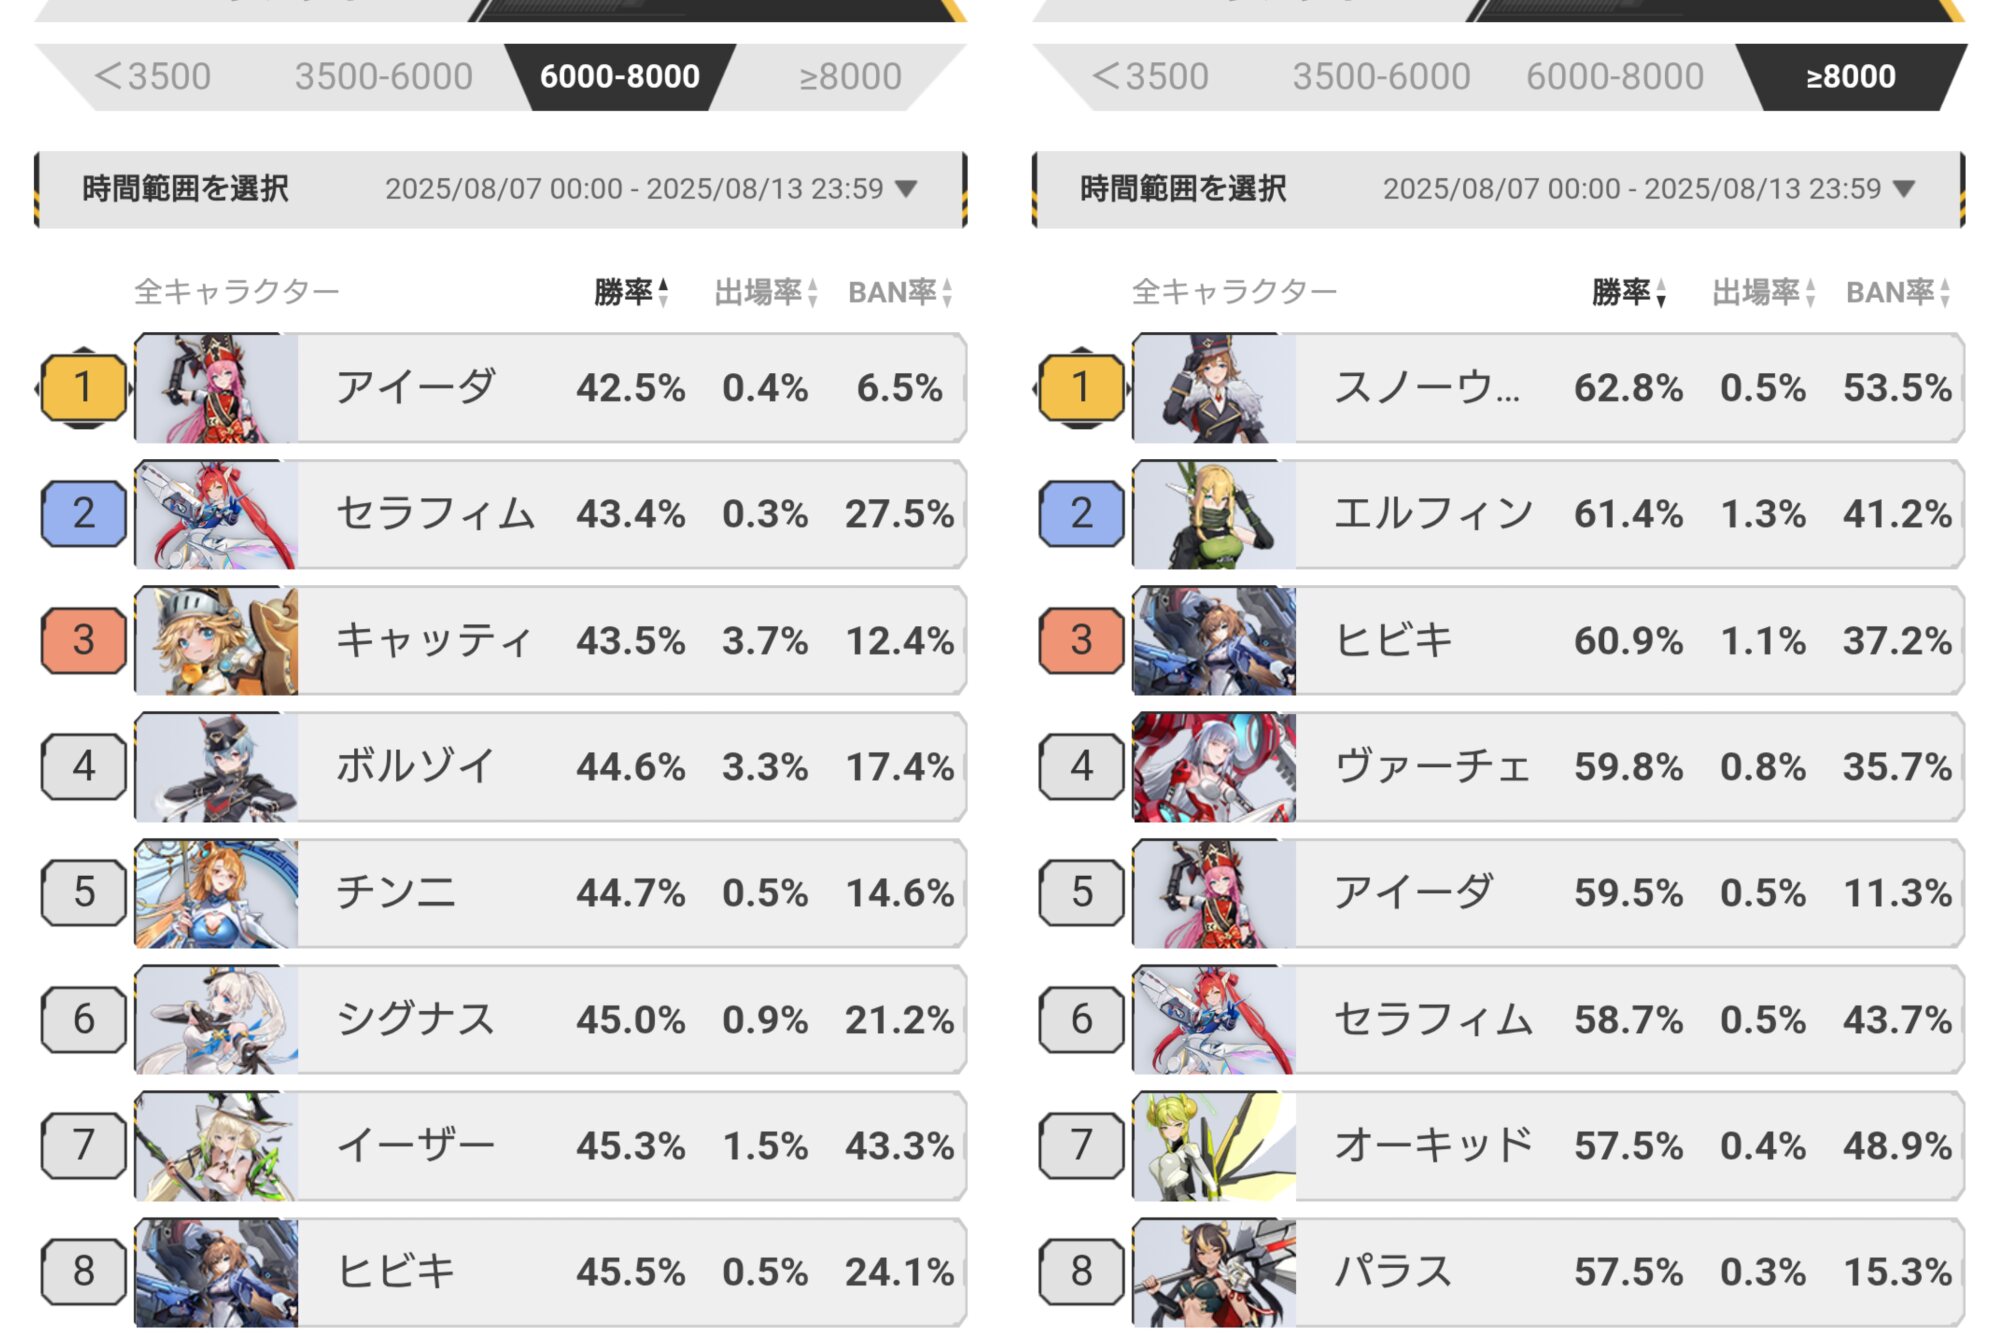
Task: Click Aida's portrait in left ranking
Action: click(216, 388)
